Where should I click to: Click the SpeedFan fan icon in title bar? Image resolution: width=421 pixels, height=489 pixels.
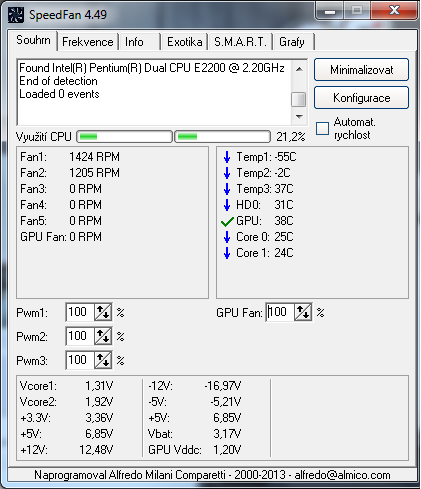pyautogui.click(x=15, y=15)
